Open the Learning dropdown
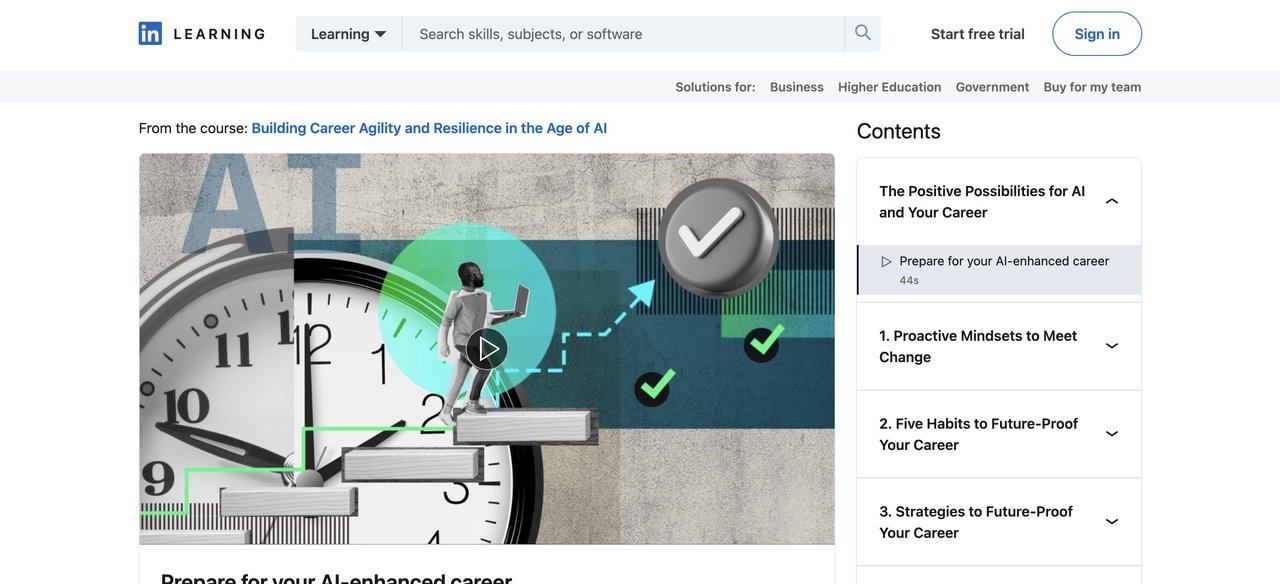Image resolution: width=1280 pixels, height=584 pixels. 349,34
